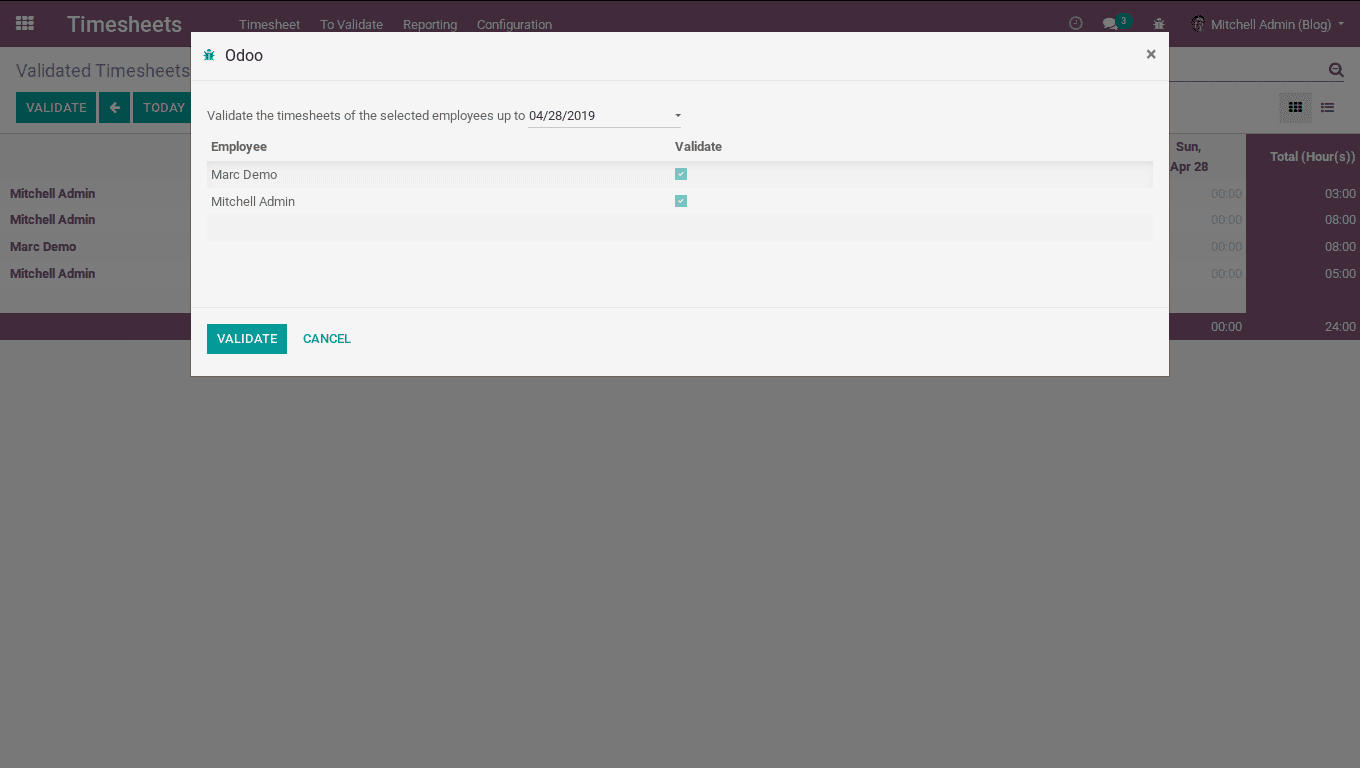The width and height of the screenshot is (1360, 768).
Task: Click the search input field
Action: pos(1246,70)
